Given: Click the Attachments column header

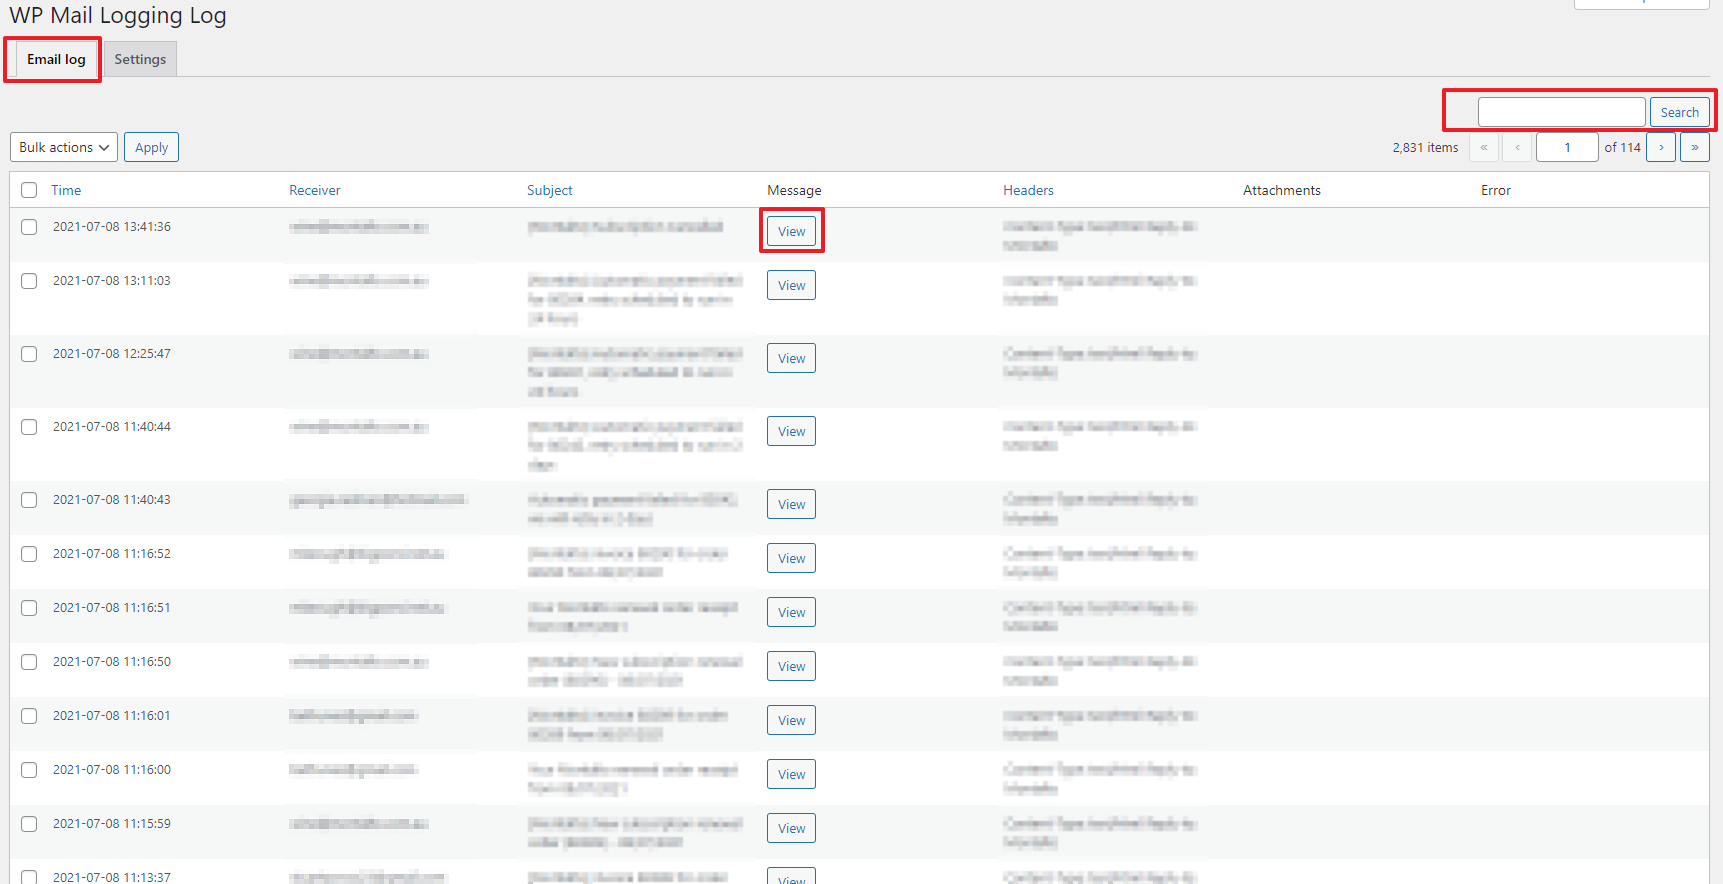Looking at the screenshot, I should coord(1281,190).
